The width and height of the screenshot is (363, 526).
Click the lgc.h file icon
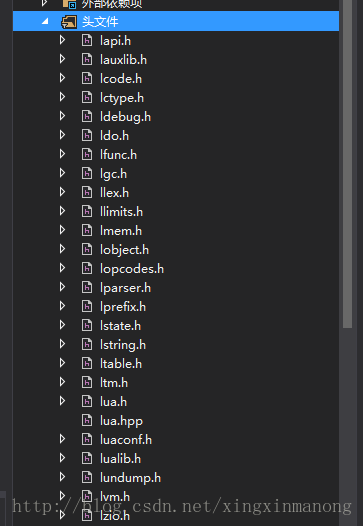pyautogui.click(x=87, y=173)
